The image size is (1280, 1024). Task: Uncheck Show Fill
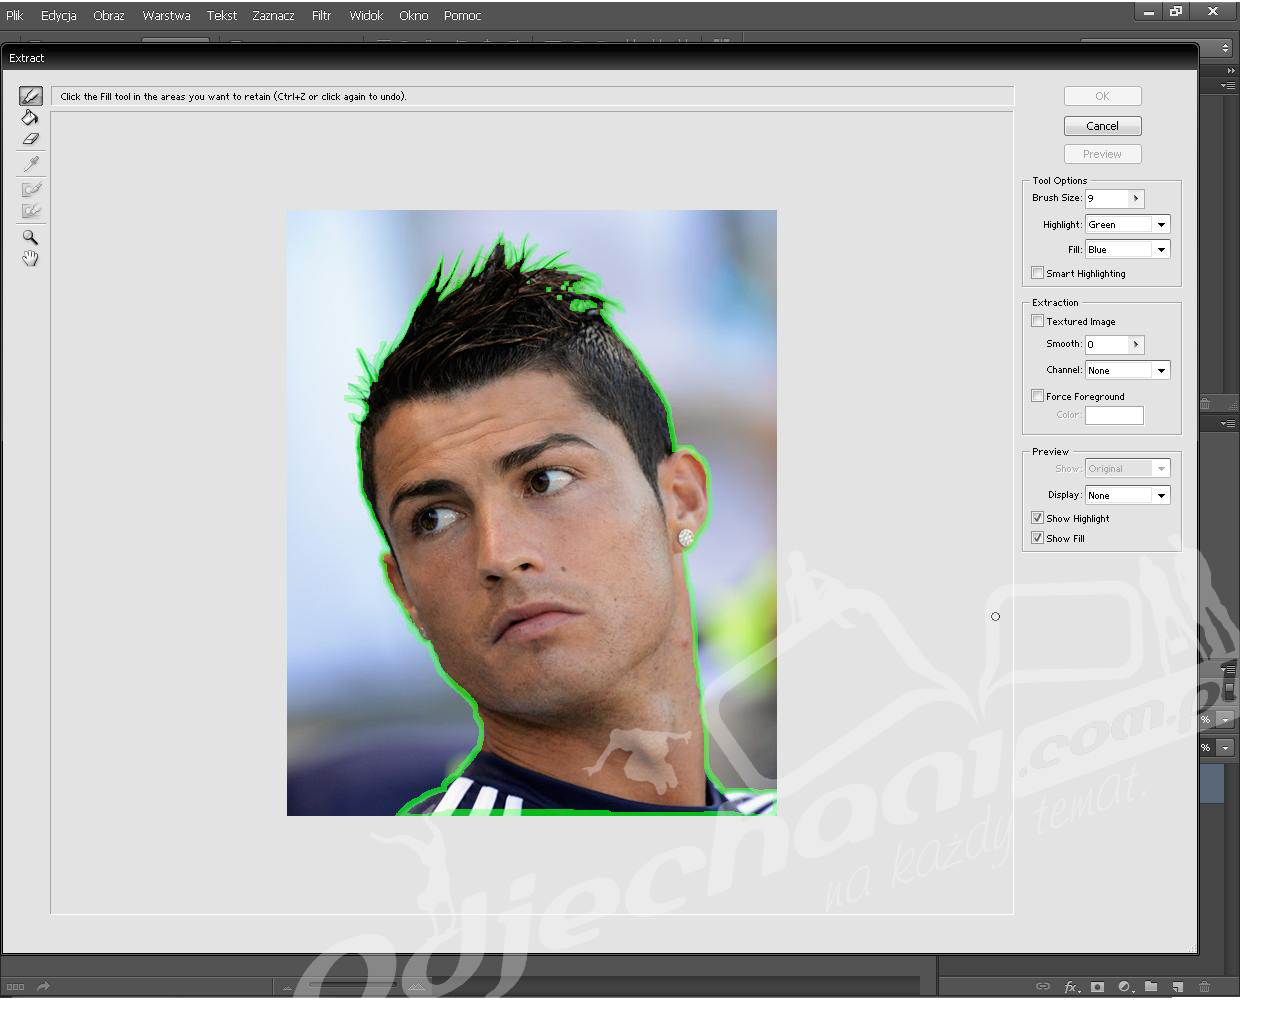click(1037, 538)
